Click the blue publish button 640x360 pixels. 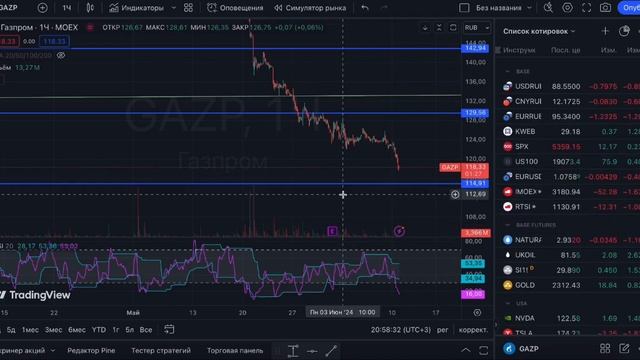629,8
